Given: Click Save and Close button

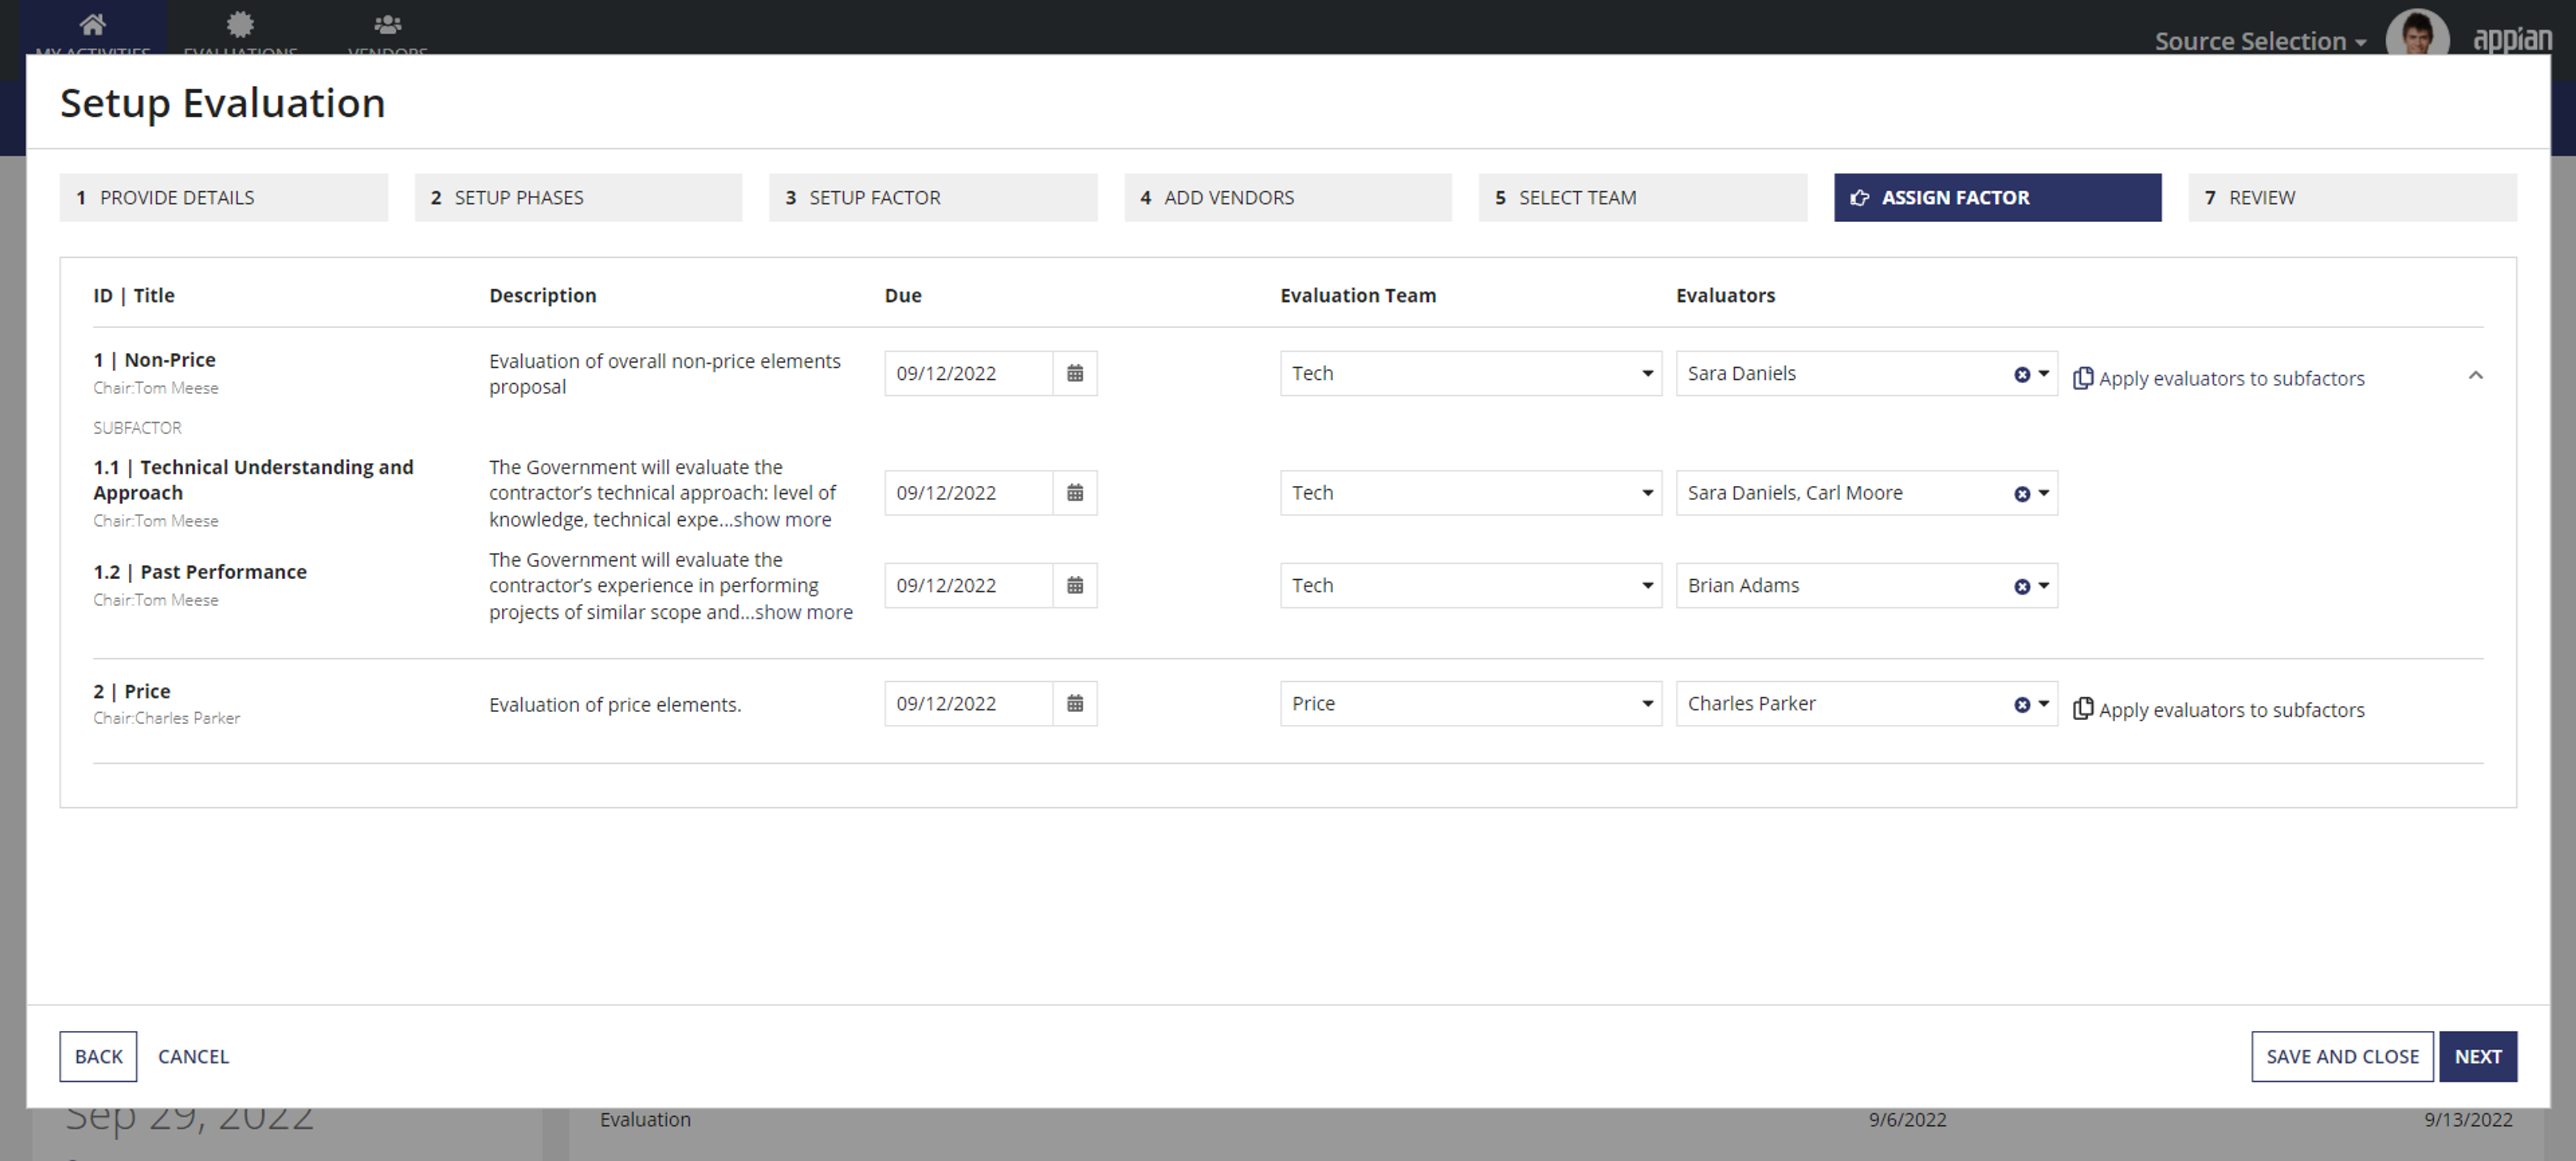Looking at the screenshot, I should click(2342, 1056).
